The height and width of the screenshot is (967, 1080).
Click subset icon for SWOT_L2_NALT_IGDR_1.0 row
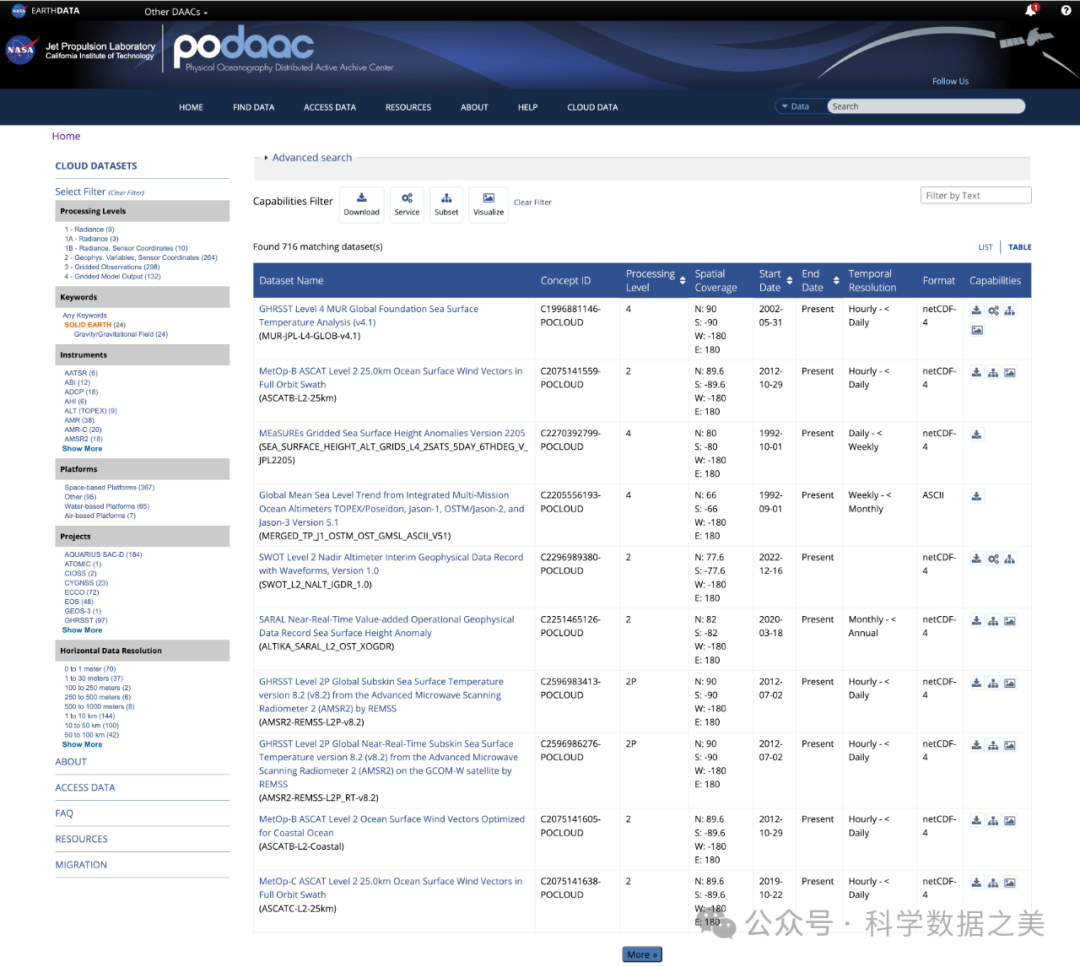[x=1010, y=559]
